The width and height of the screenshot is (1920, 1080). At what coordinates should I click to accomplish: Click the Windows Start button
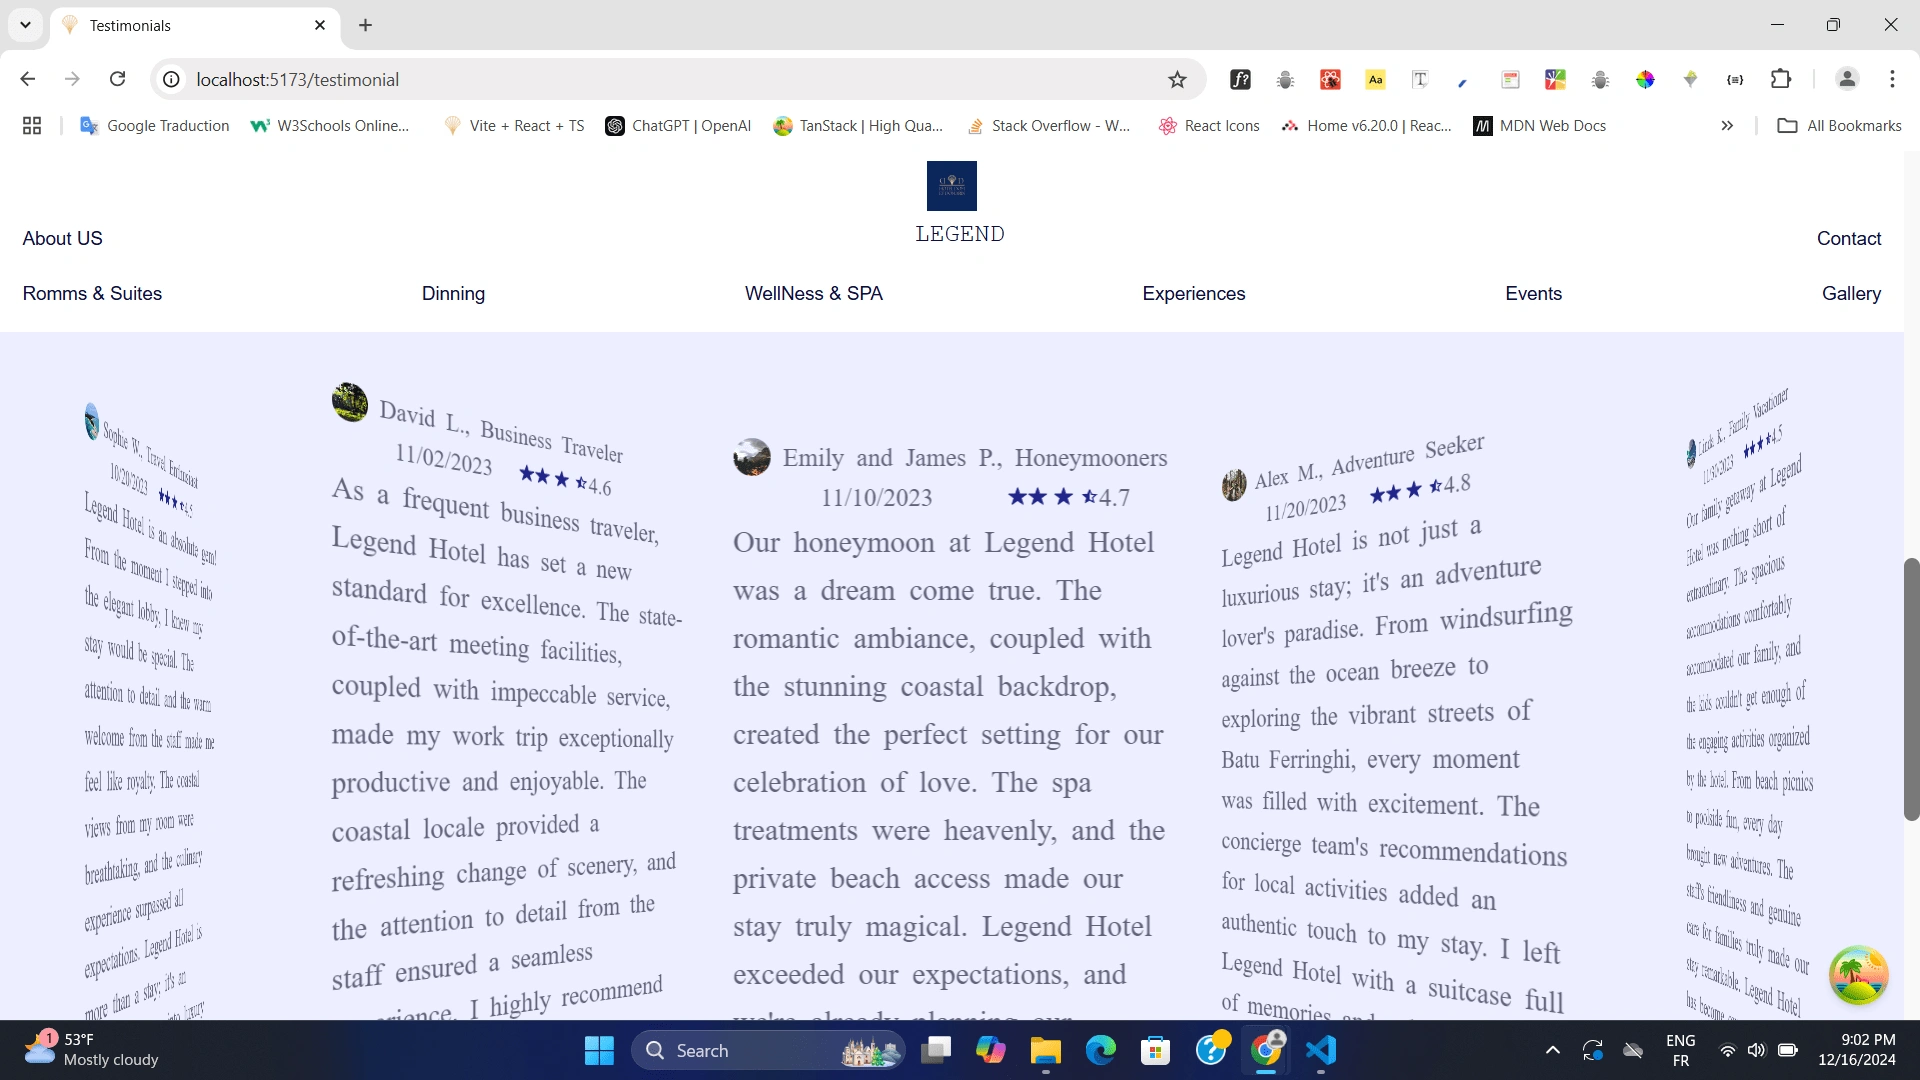[x=599, y=1050]
